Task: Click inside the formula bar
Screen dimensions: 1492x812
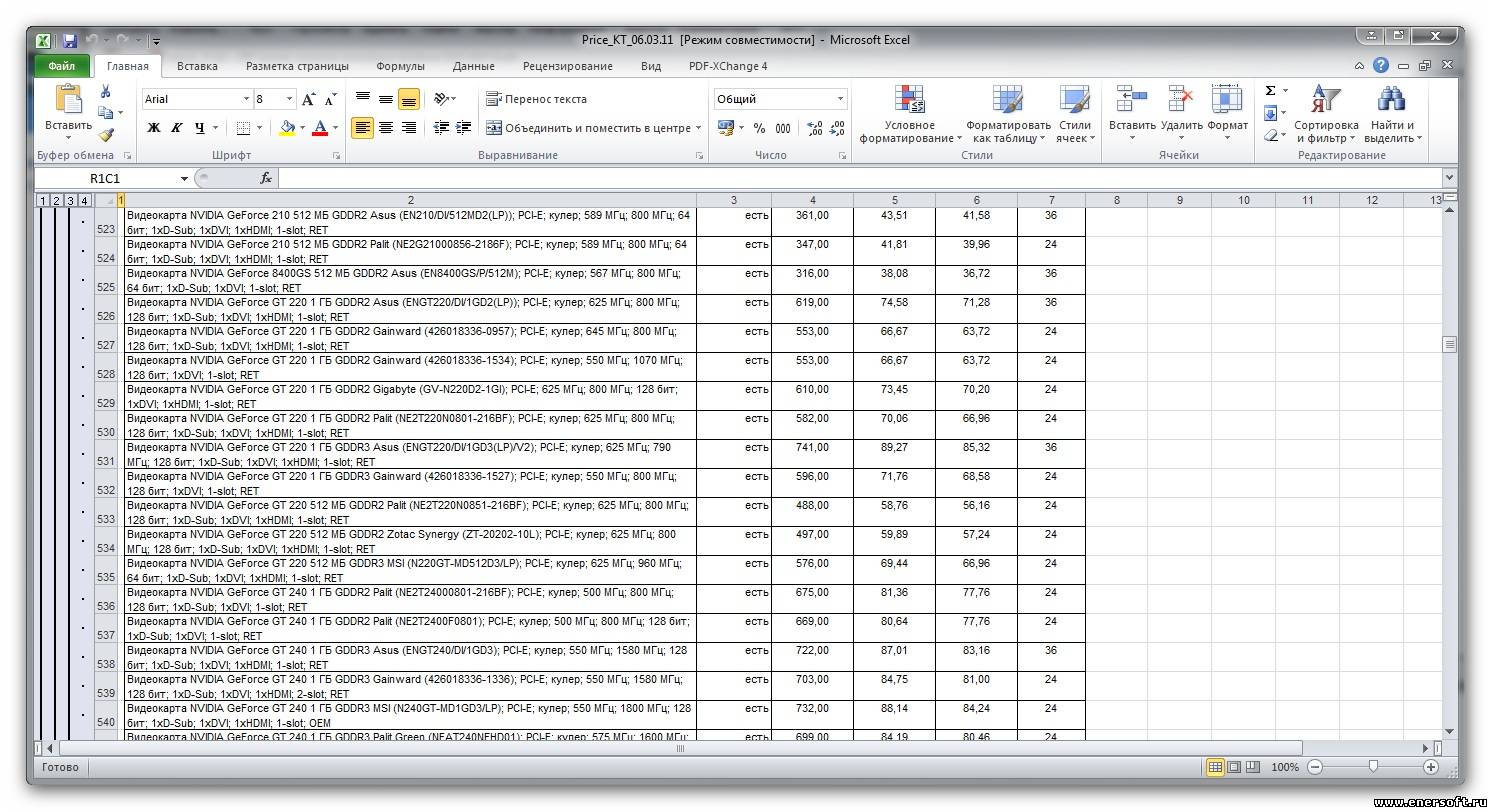Action: (x=860, y=178)
